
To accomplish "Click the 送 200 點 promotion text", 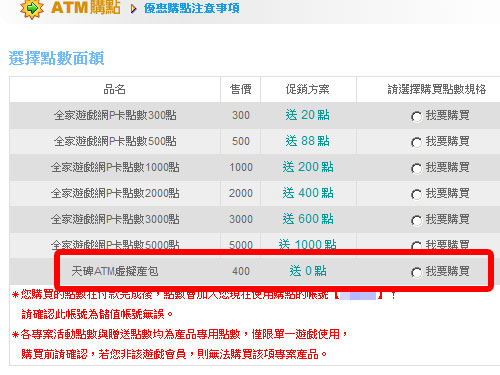I will [308, 167].
